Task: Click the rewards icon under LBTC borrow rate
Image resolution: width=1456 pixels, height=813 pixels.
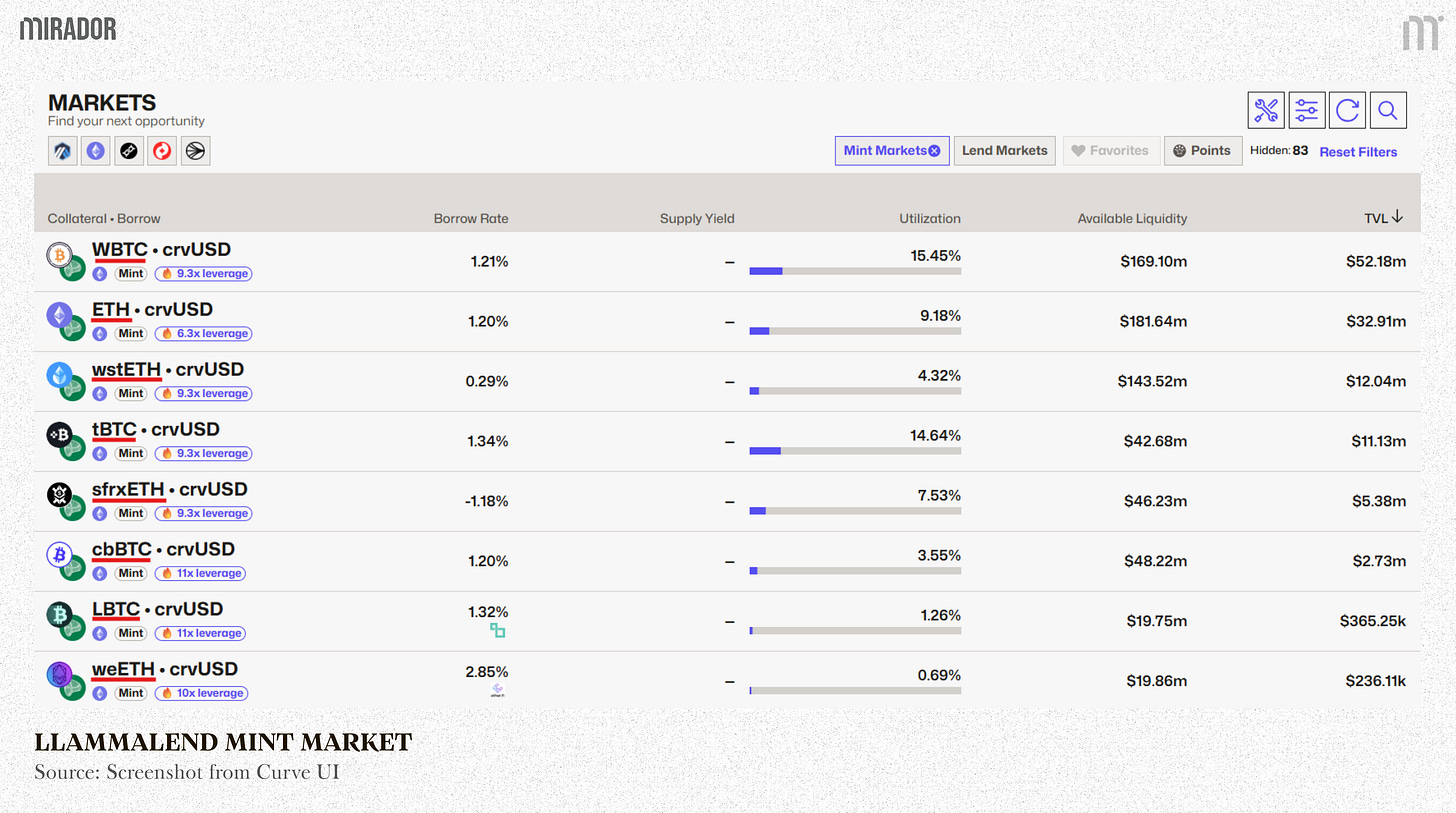Action: click(x=497, y=631)
